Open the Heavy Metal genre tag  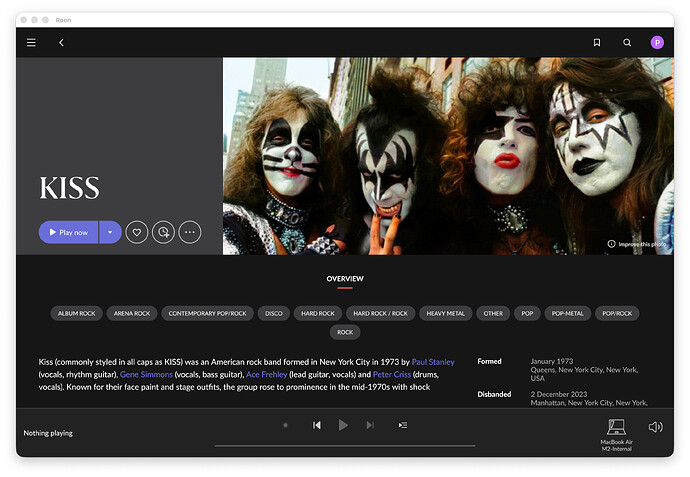point(445,313)
